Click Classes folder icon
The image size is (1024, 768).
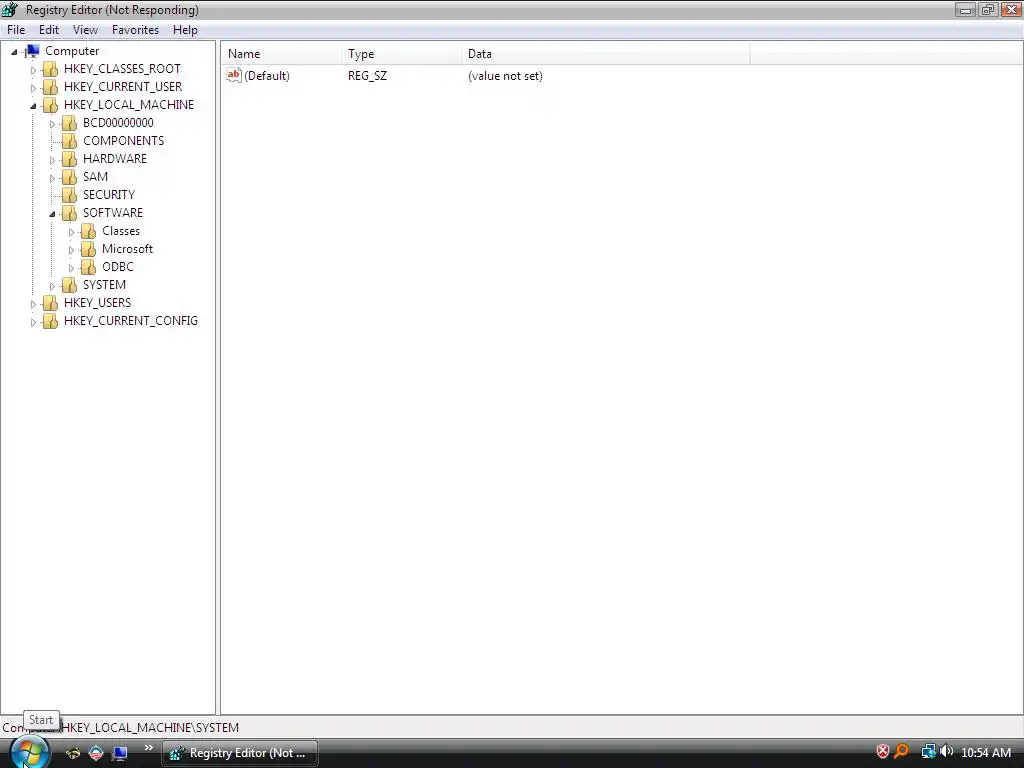coord(88,231)
